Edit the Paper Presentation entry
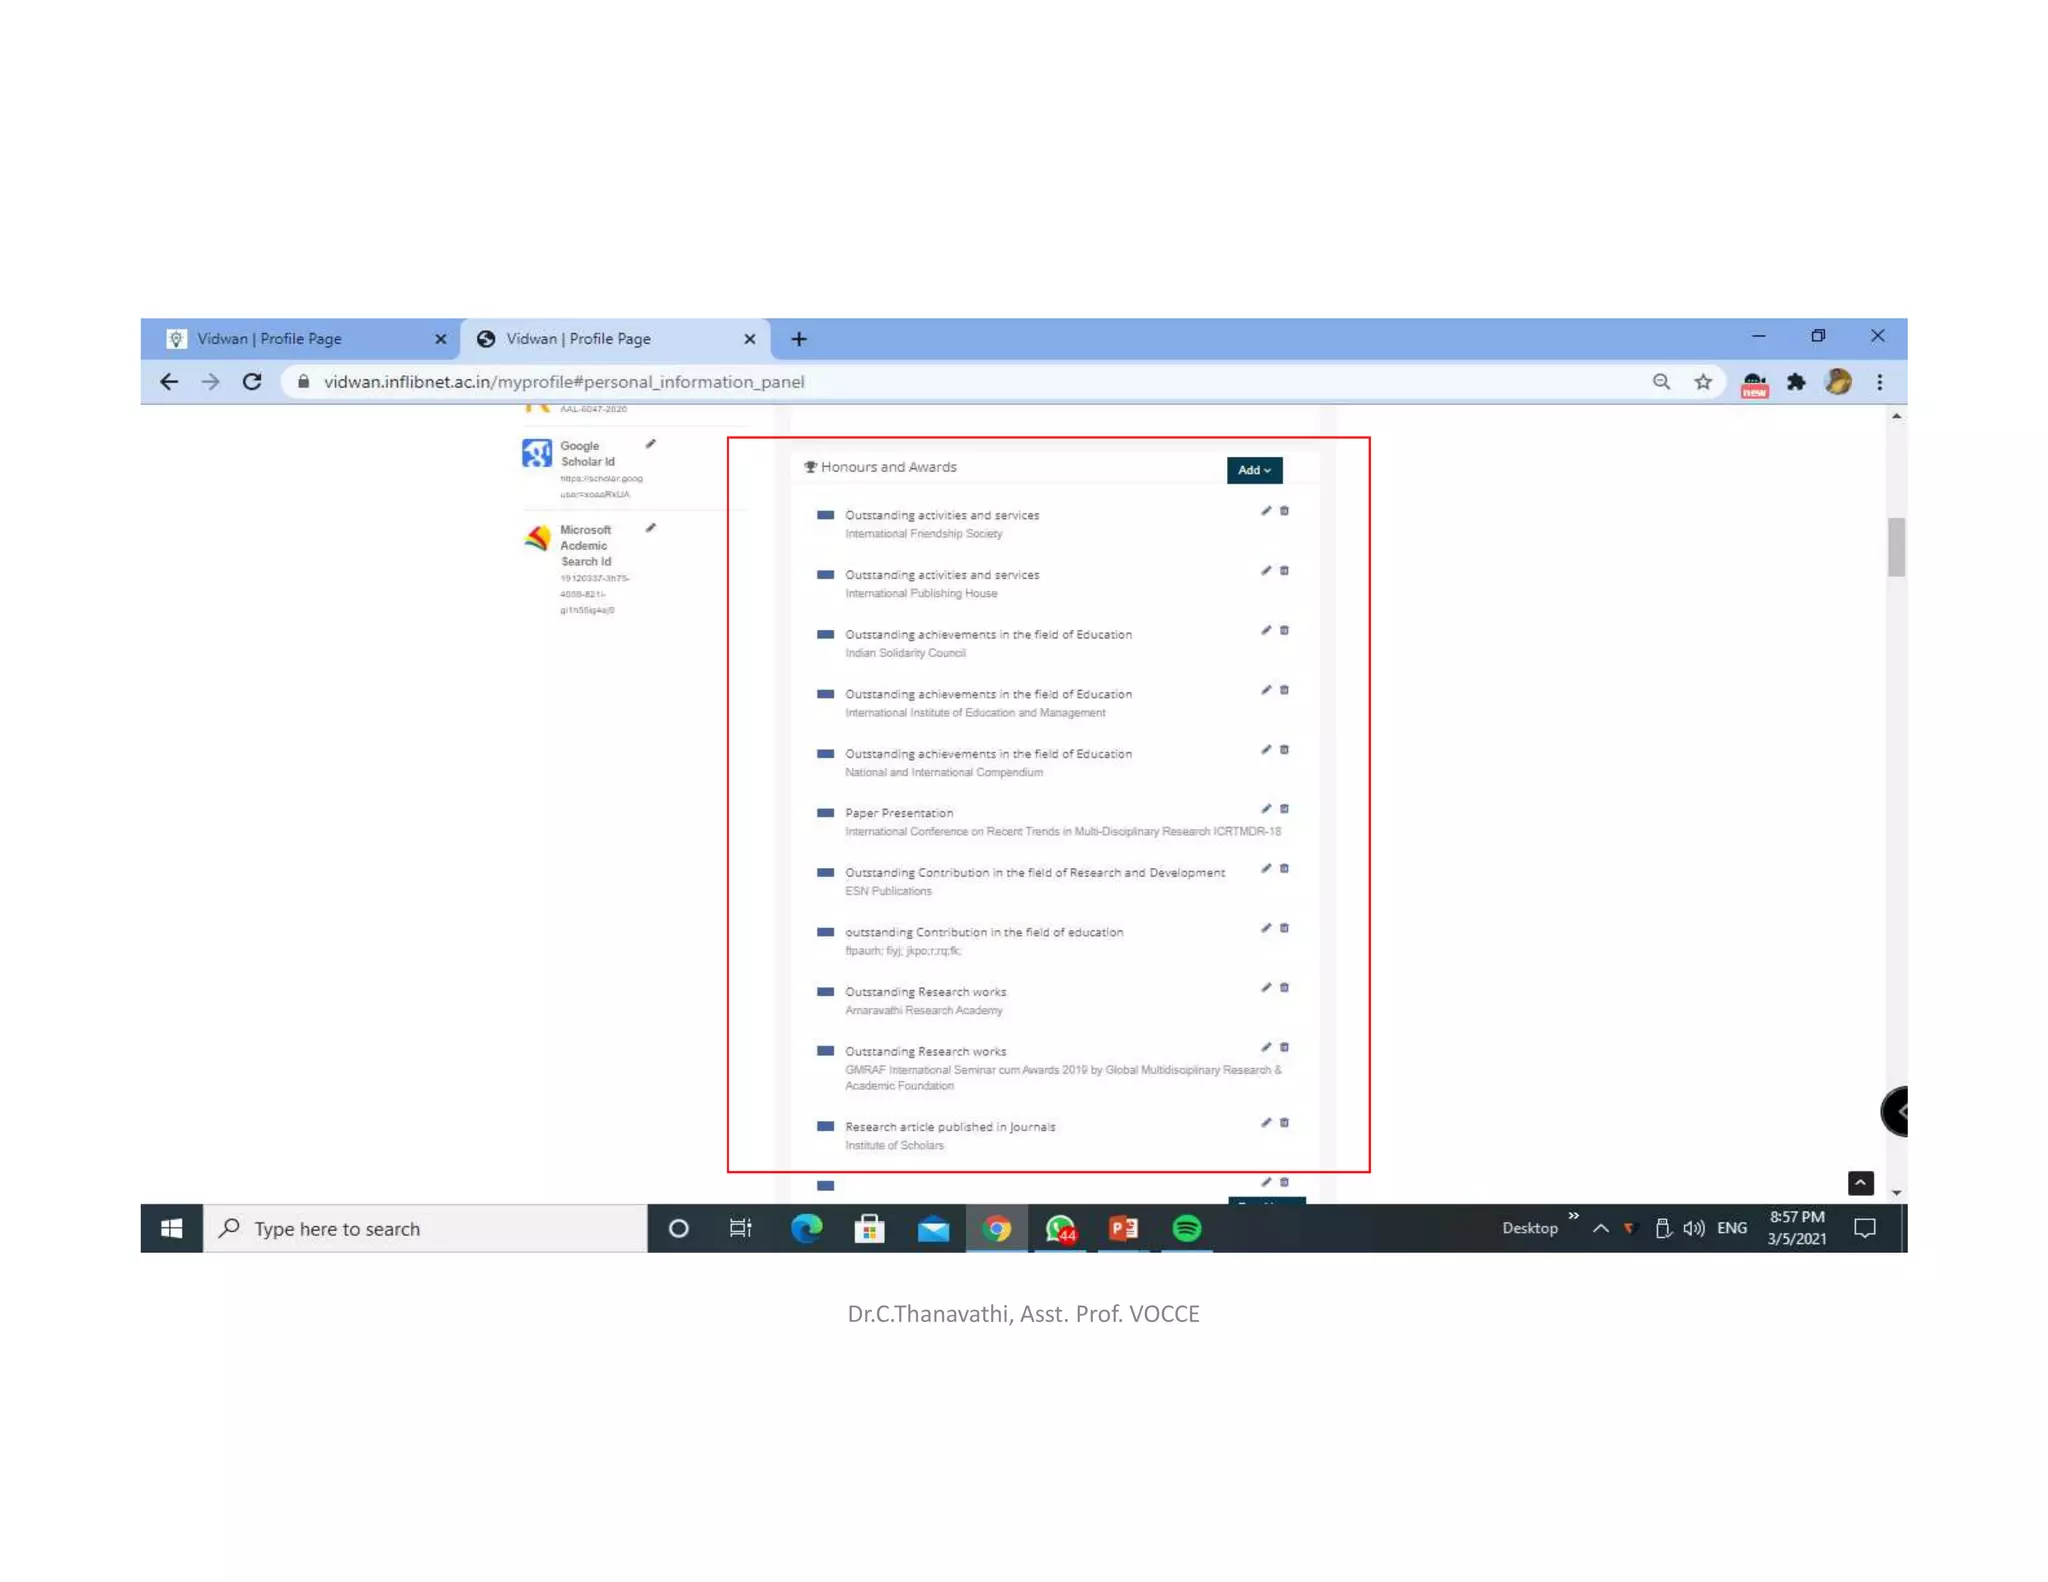This screenshot has height=1582, width=2048. (x=1266, y=809)
